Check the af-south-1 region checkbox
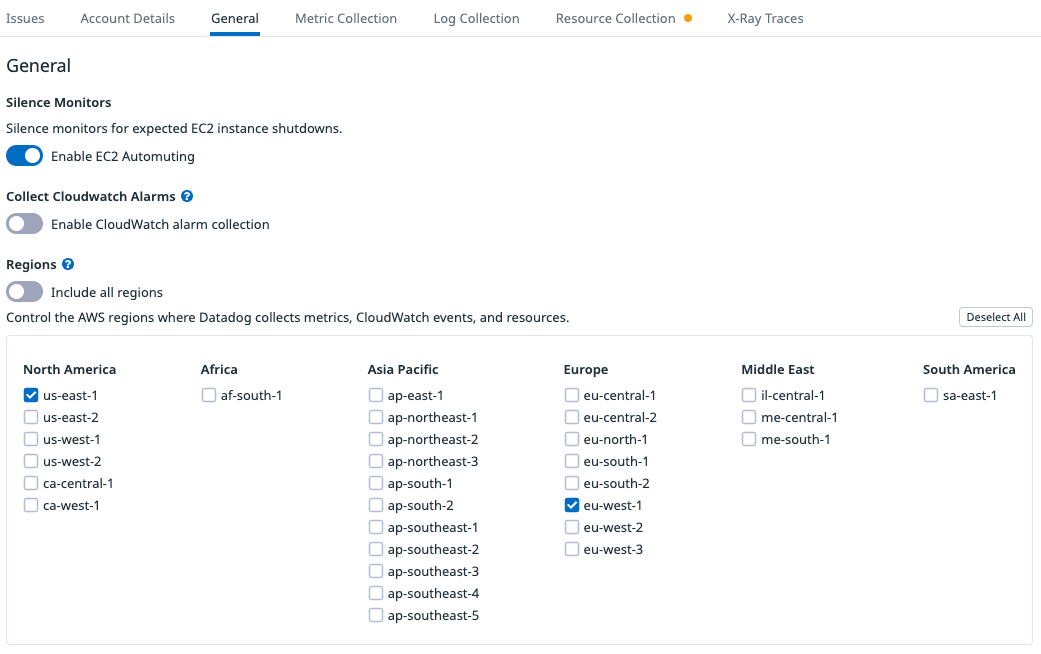This screenshot has width=1041, height=654. [209, 395]
